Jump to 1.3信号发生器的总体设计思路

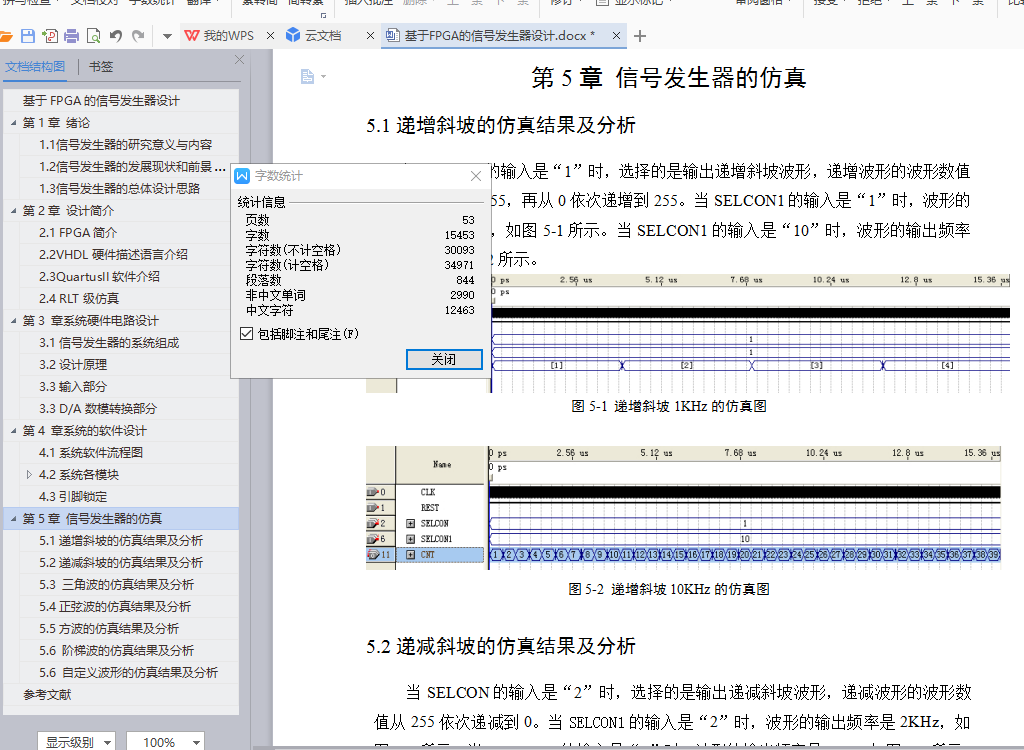click(121, 188)
